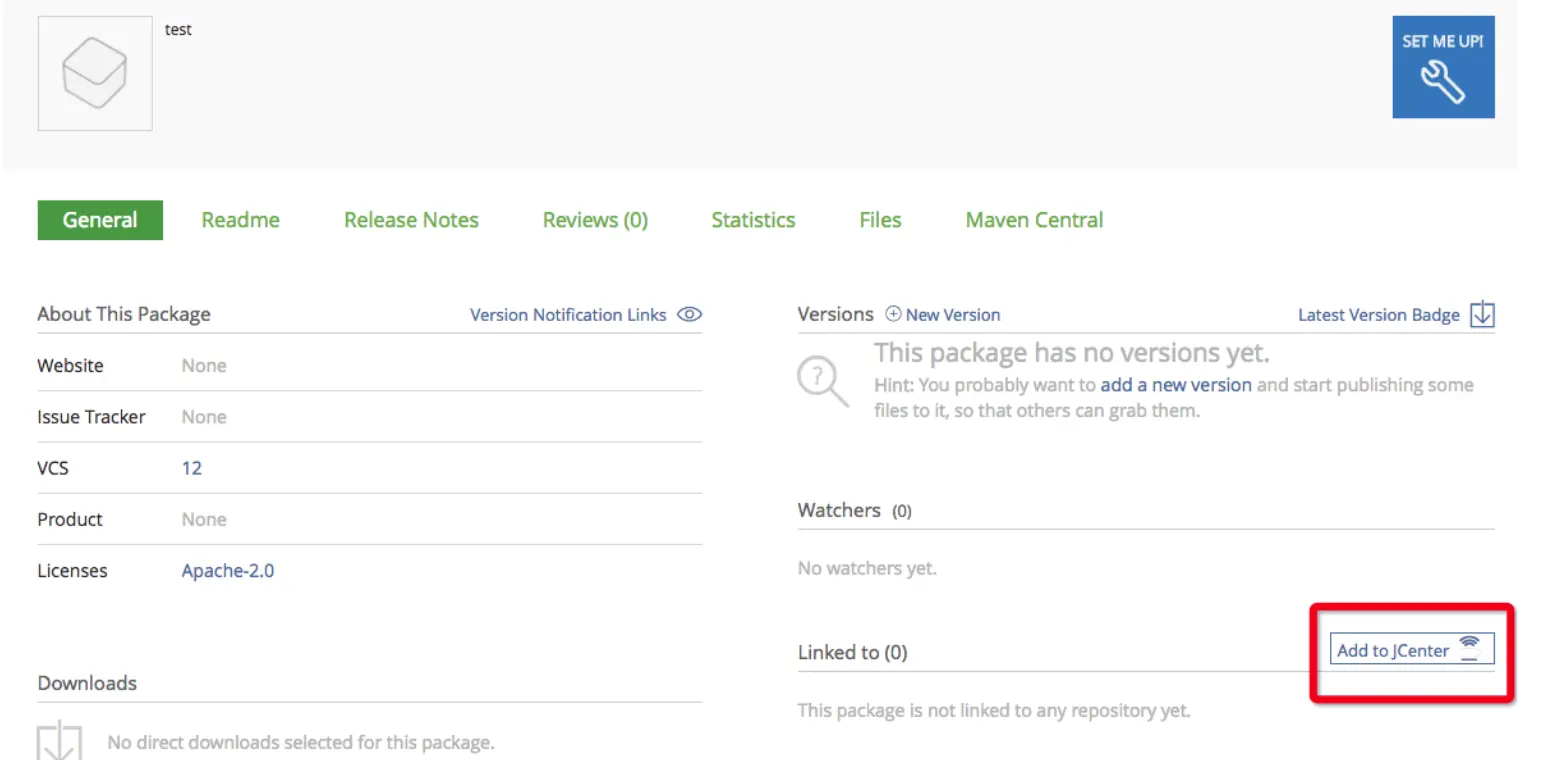
Task: Click the 'VCS' row label
Action: pos(53,468)
